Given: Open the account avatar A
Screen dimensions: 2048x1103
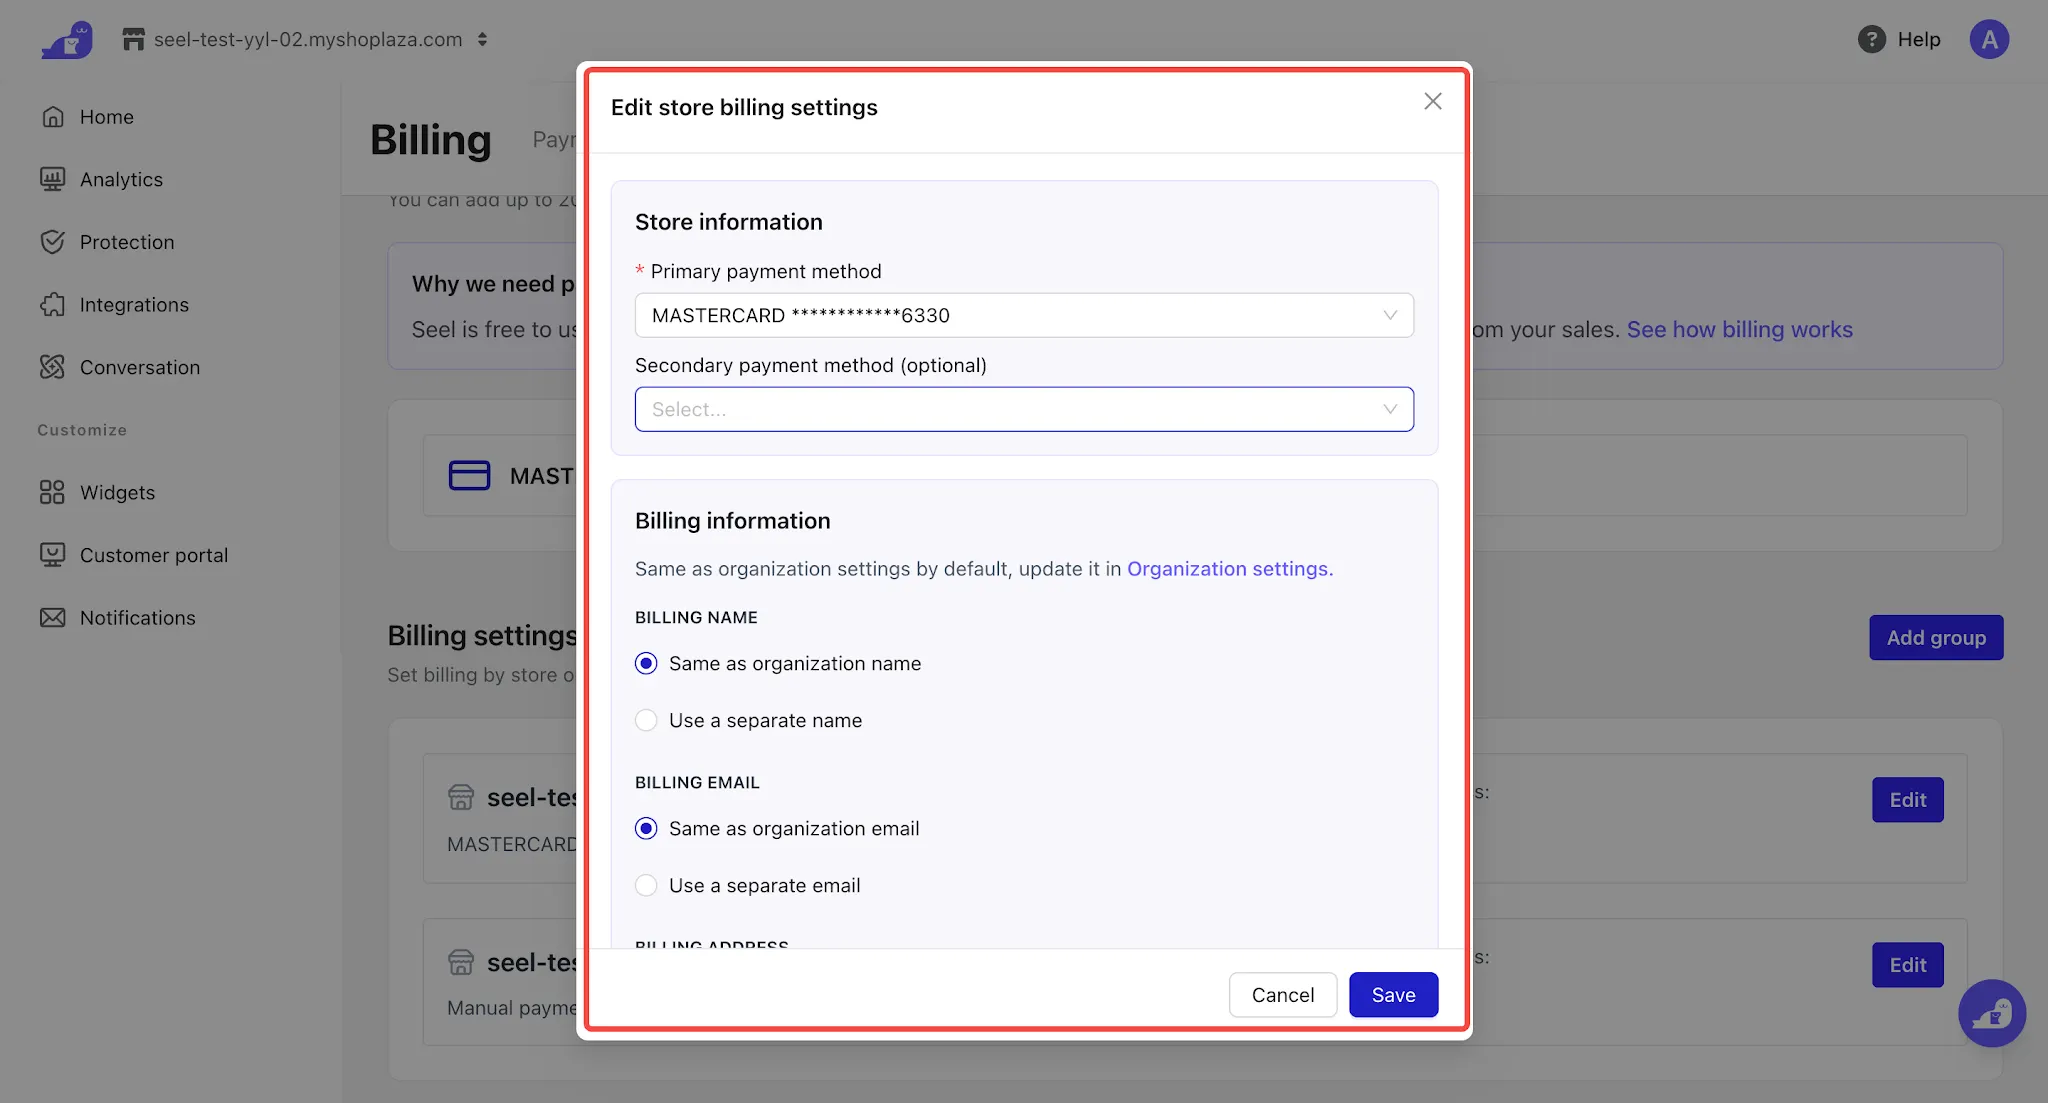Looking at the screenshot, I should pyautogui.click(x=1989, y=39).
